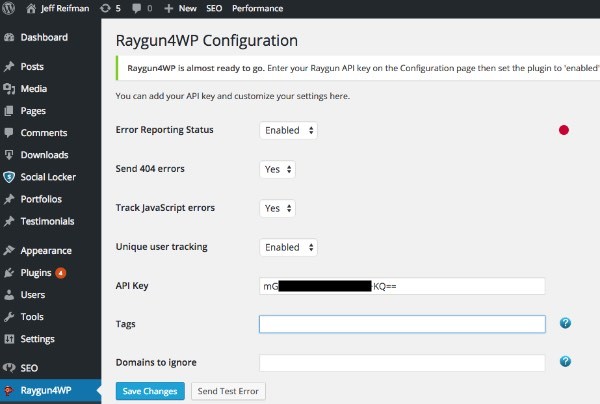Viewport: 600px width, 404px height.
Task: Click the Testimonials pin icon
Action: [9, 221]
